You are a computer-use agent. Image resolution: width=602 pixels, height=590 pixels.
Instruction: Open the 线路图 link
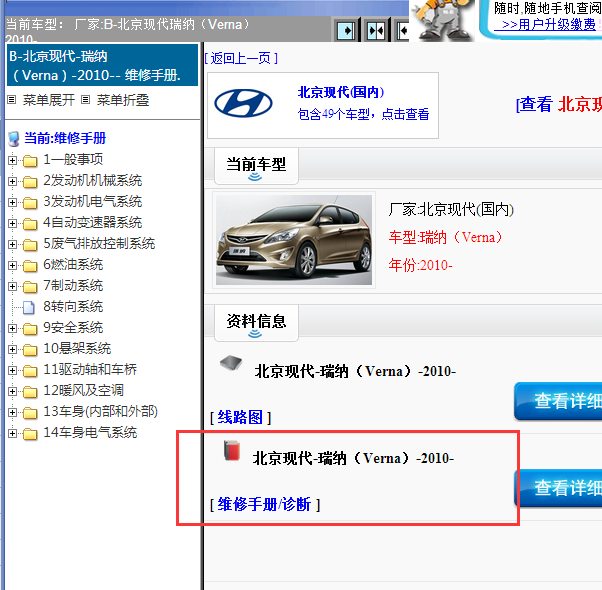tap(240, 417)
